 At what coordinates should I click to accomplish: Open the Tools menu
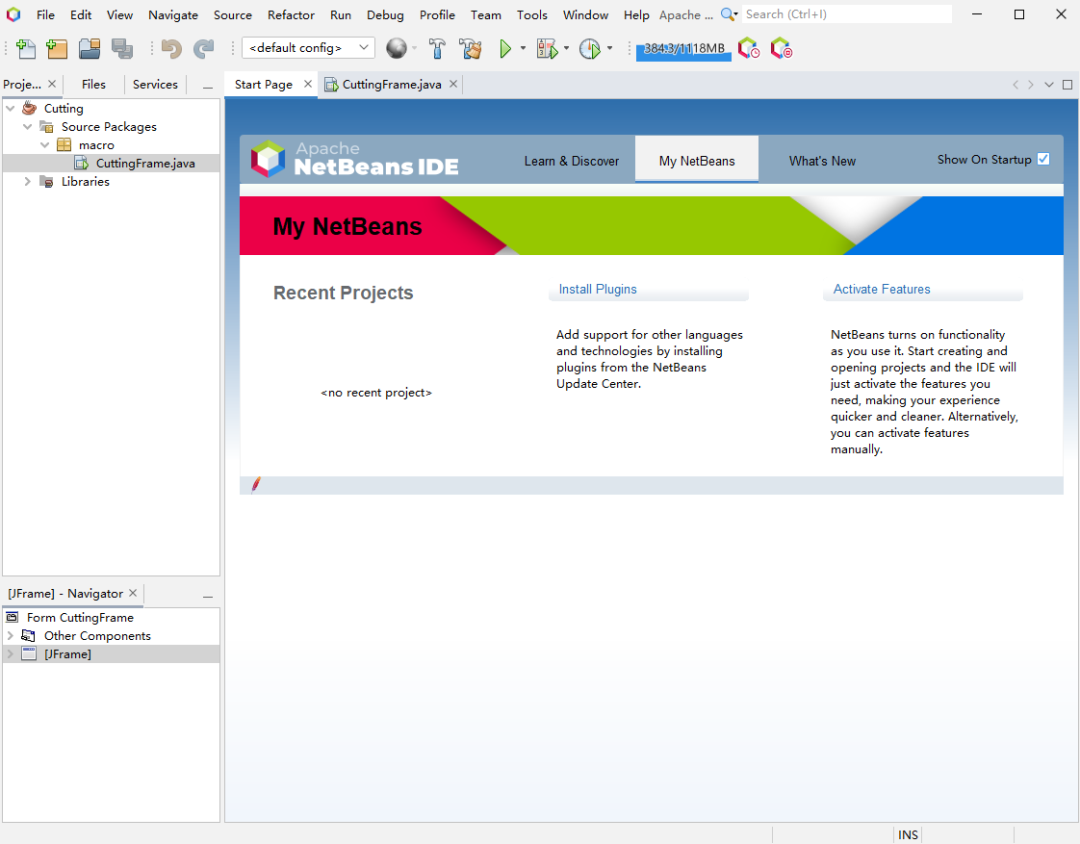point(532,14)
